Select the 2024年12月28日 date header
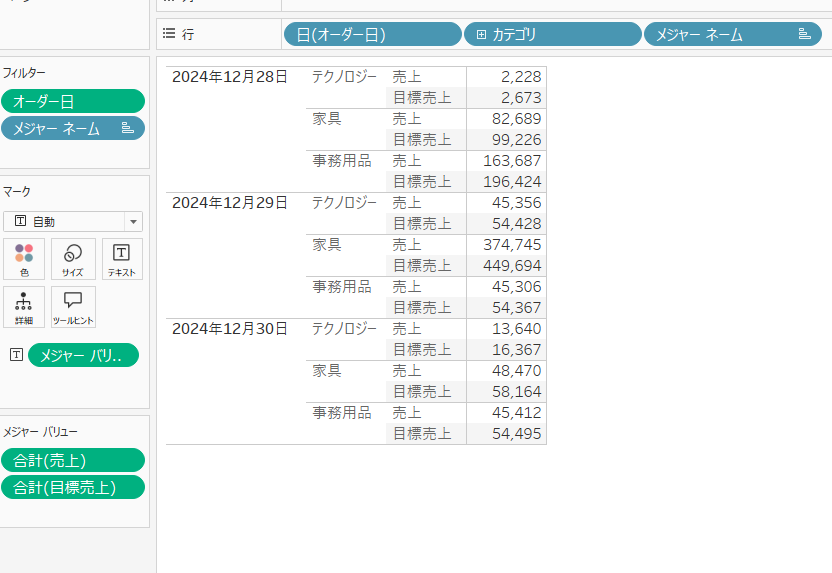 click(229, 77)
